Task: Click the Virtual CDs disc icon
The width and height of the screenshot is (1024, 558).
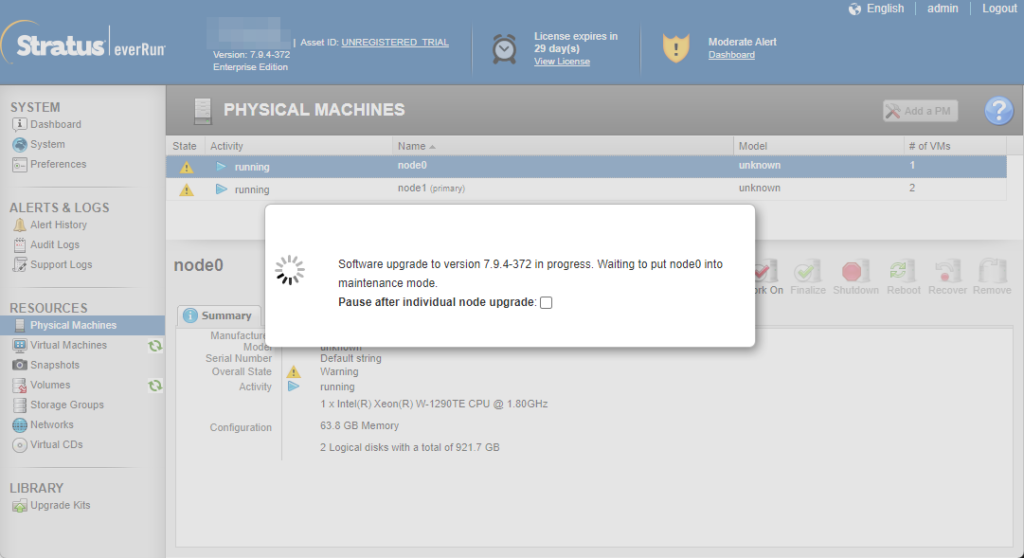Action: point(20,445)
